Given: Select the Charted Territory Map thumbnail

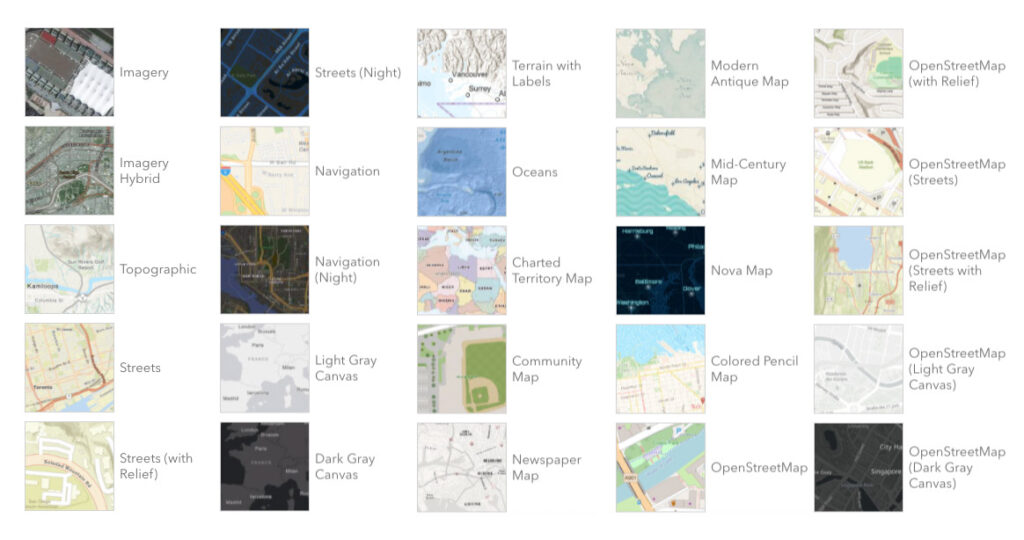Looking at the screenshot, I should pos(462,270).
